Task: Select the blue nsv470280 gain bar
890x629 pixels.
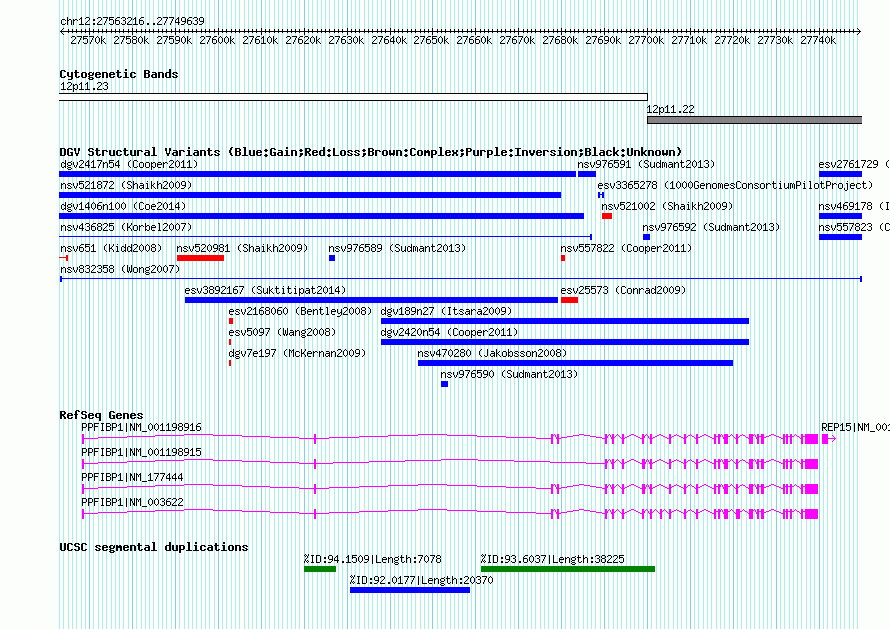Action: tap(576, 363)
